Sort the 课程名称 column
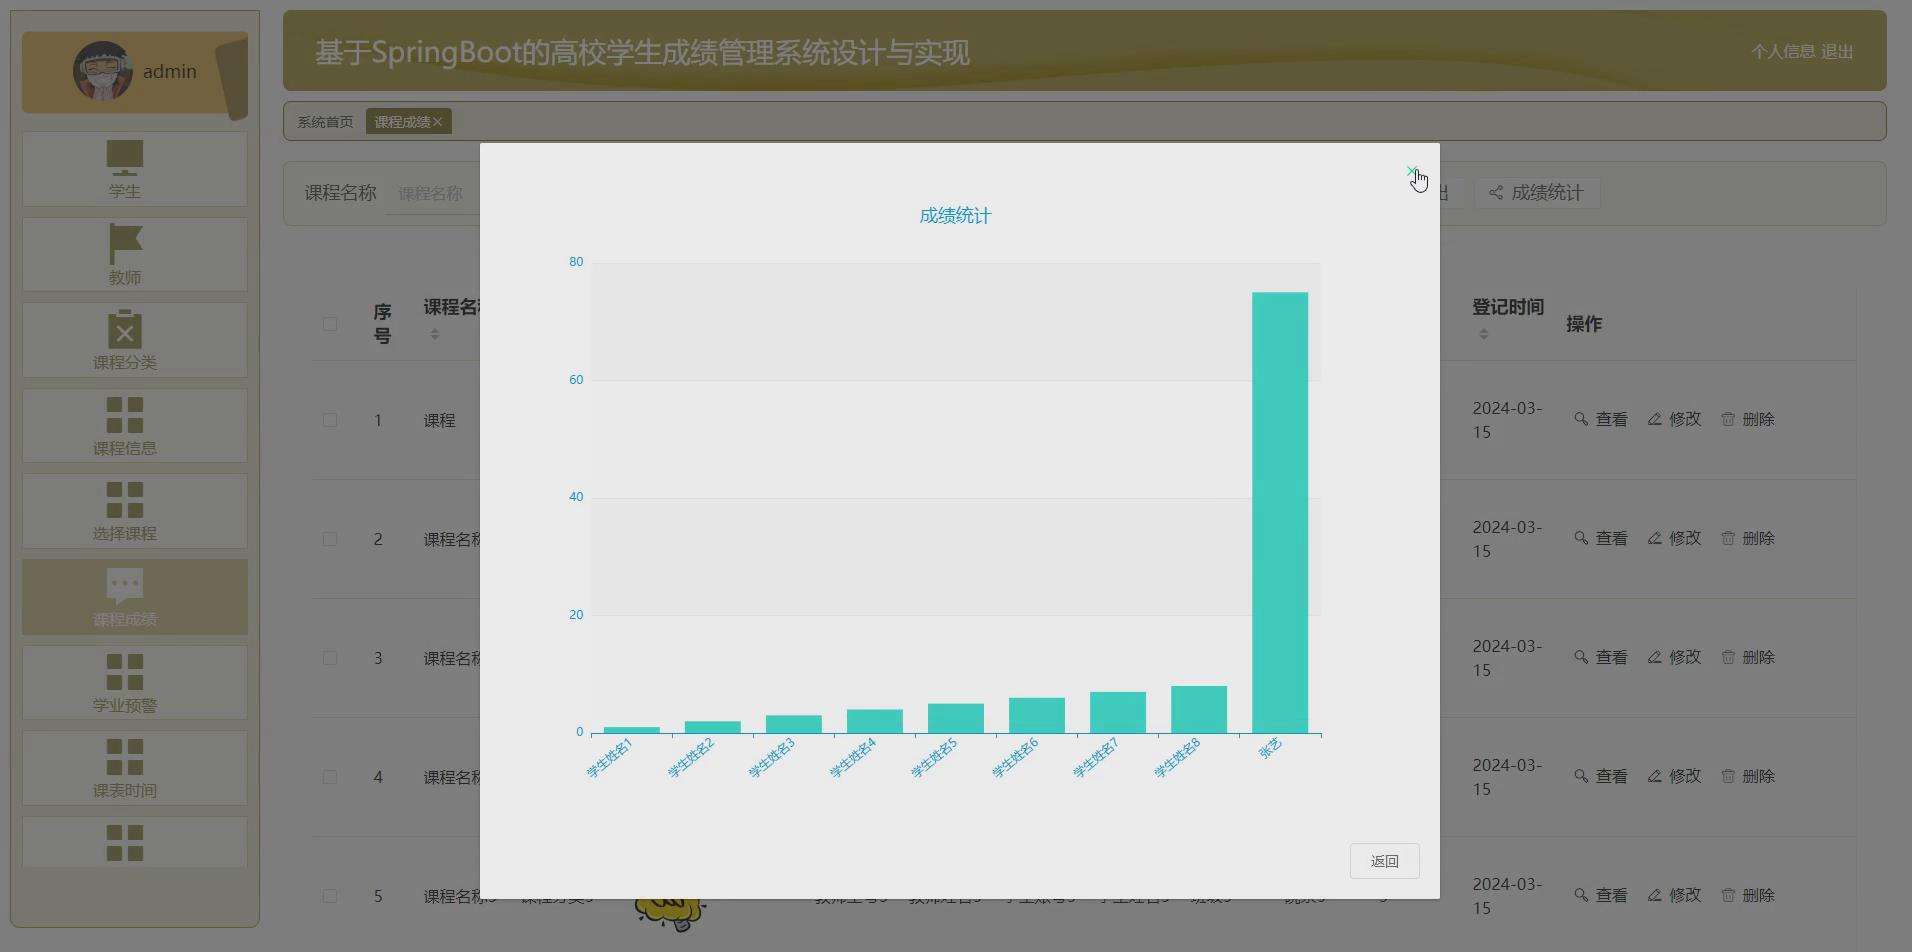The image size is (1912, 952). 435,334
